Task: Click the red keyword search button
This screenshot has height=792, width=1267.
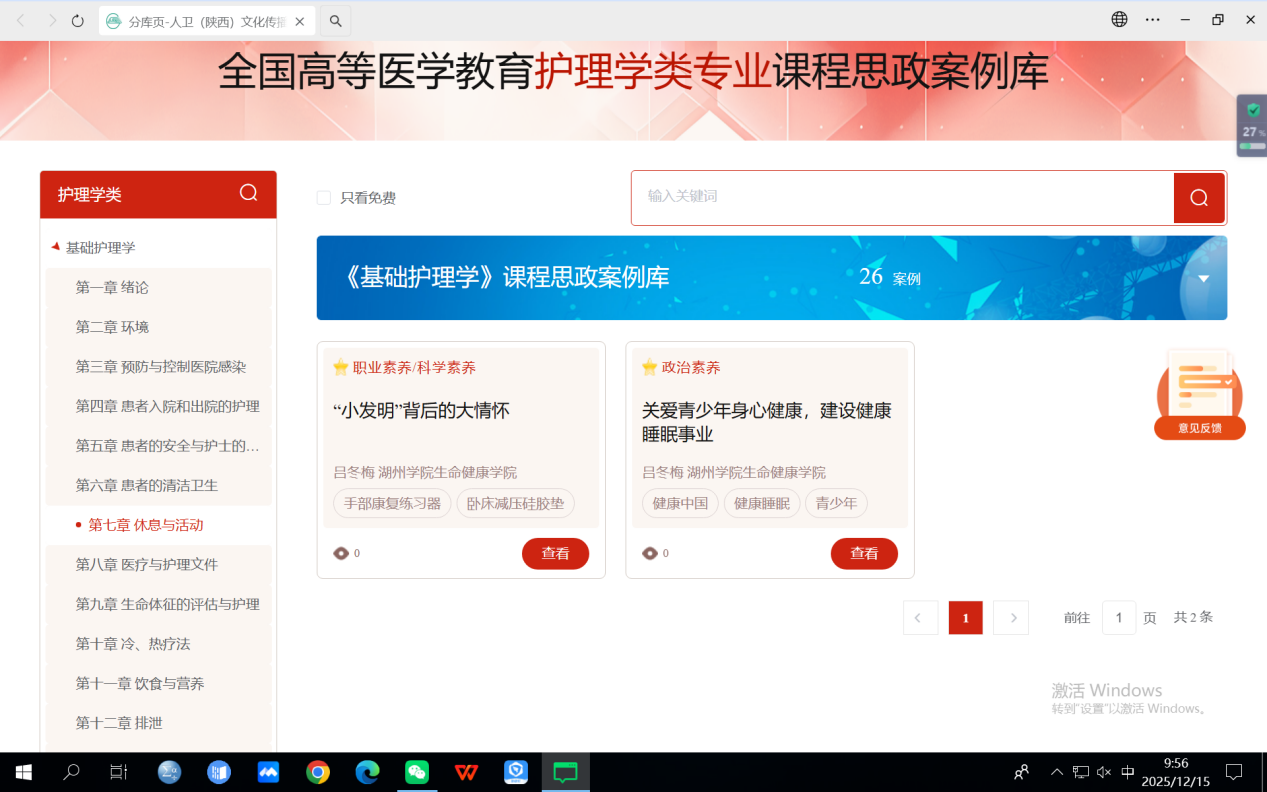Action: (1199, 198)
